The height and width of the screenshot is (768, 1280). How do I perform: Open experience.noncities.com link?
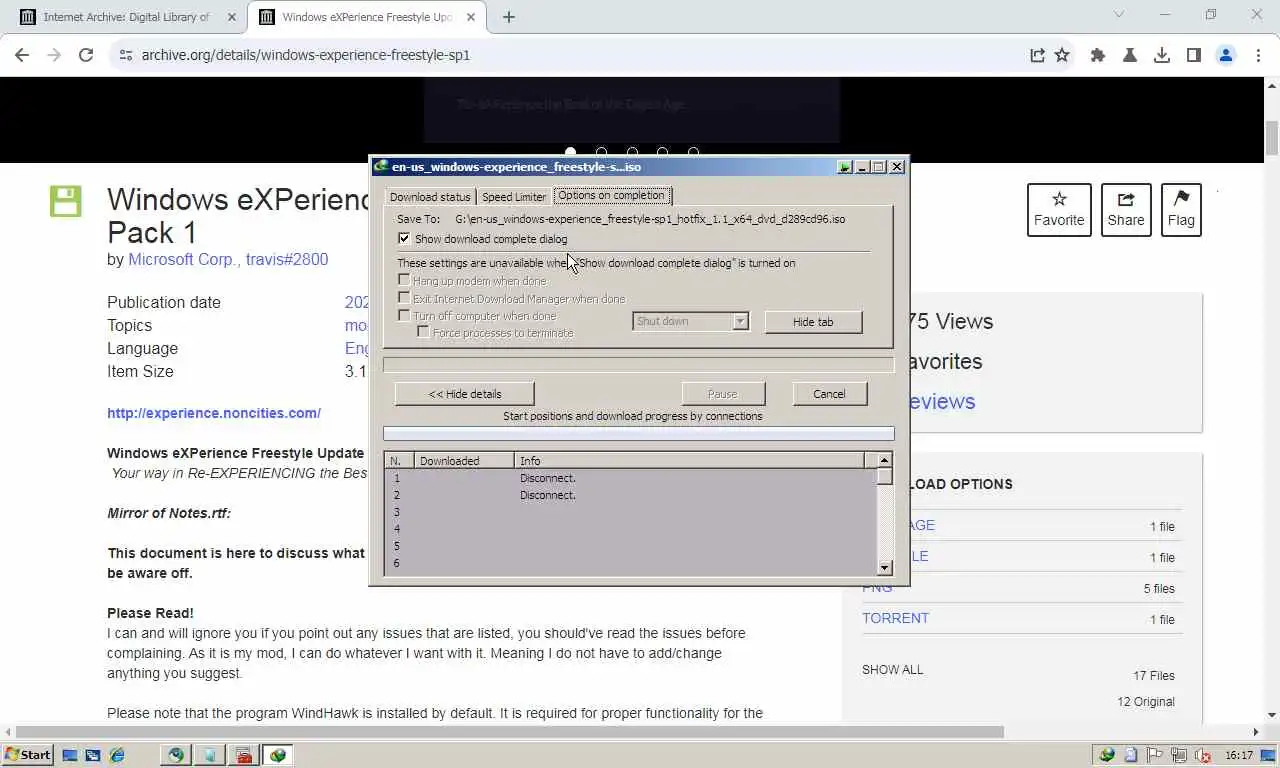tap(214, 413)
